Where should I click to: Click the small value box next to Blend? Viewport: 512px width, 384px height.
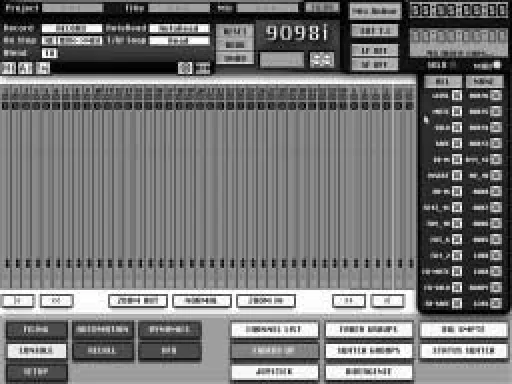(x=49, y=53)
